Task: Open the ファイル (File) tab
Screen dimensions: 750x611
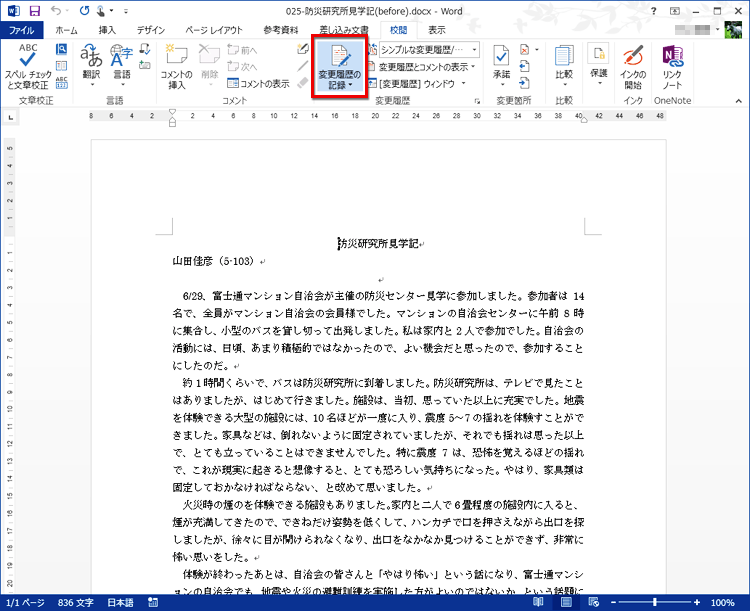Action: [x=22, y=30]
